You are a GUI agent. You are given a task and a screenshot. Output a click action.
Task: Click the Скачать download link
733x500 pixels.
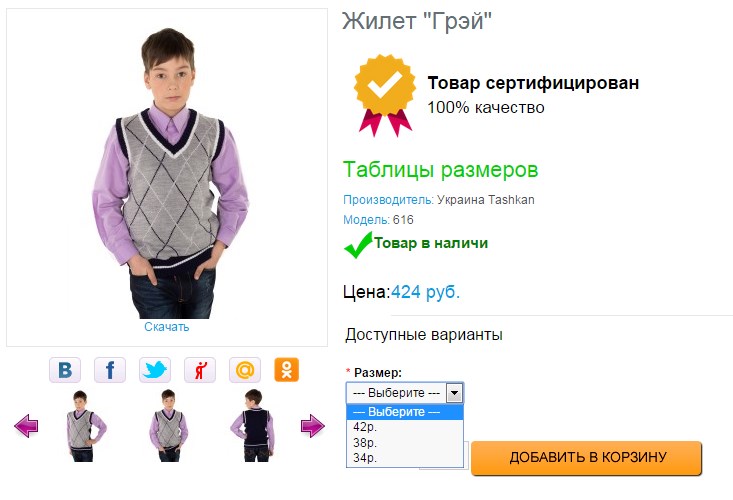pyautogui.click(x=166, y=327)
